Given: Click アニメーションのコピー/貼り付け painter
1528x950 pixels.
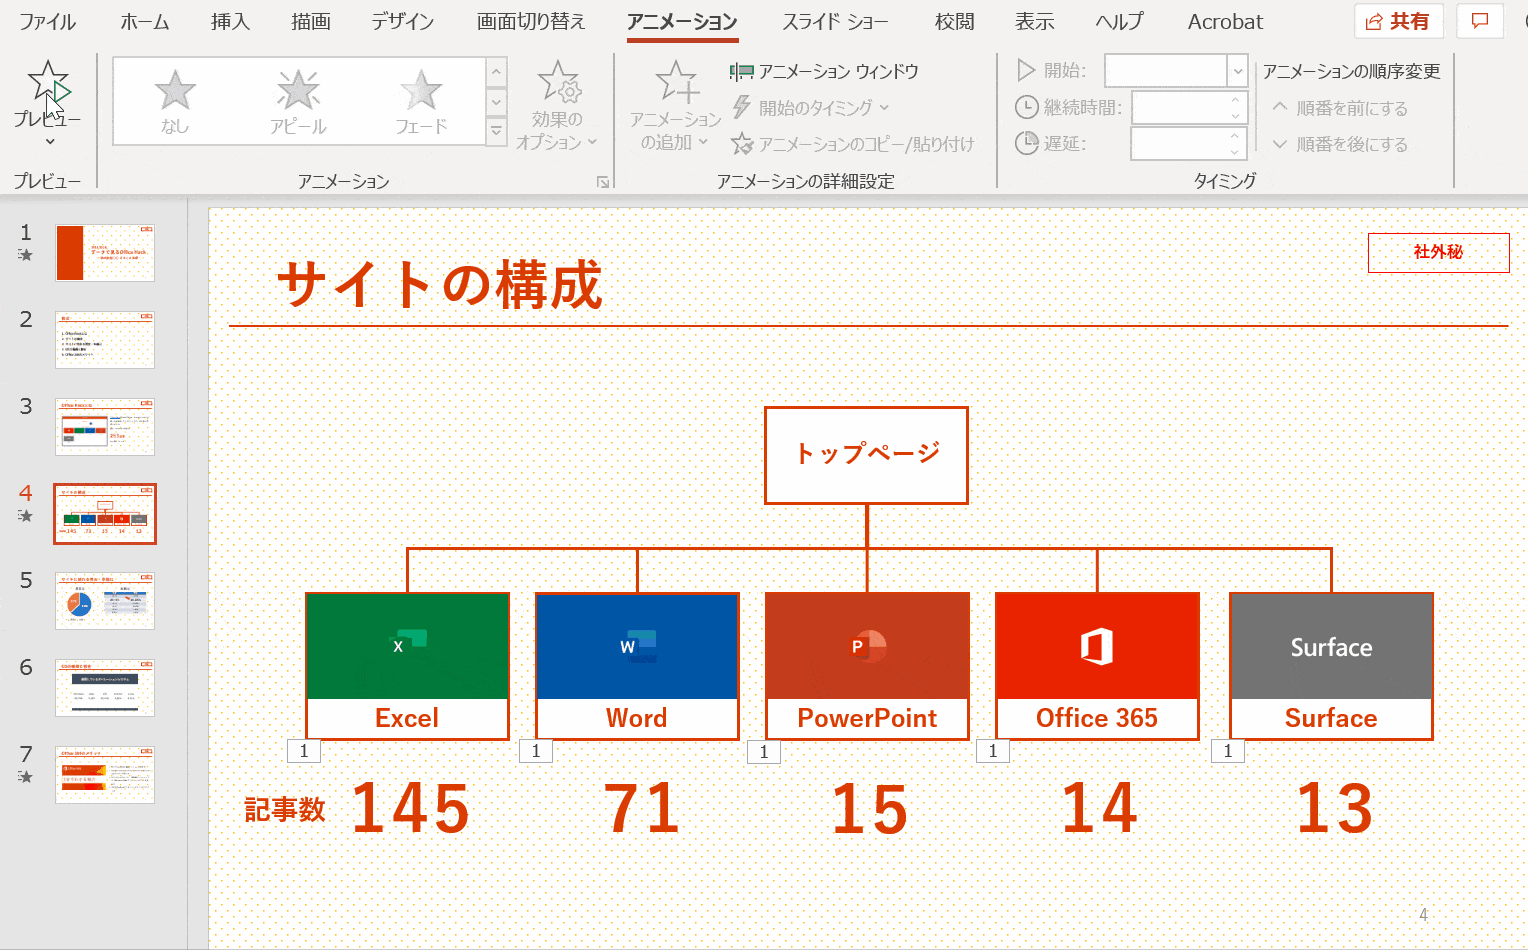Looking at the screenshot, I should click(852, 144).
